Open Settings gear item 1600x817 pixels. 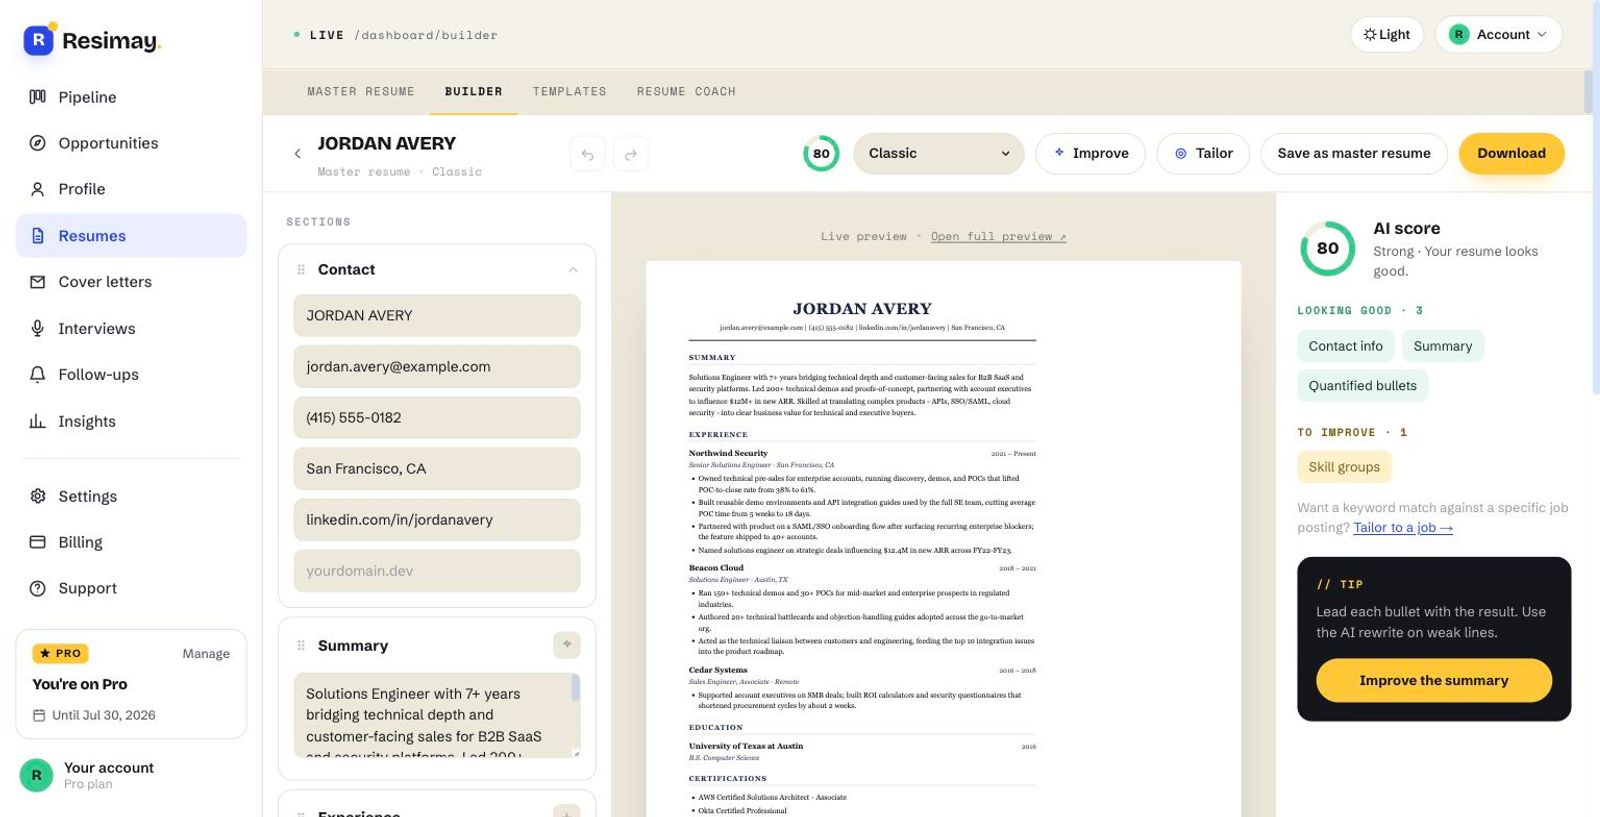click(x=131, y=496)
